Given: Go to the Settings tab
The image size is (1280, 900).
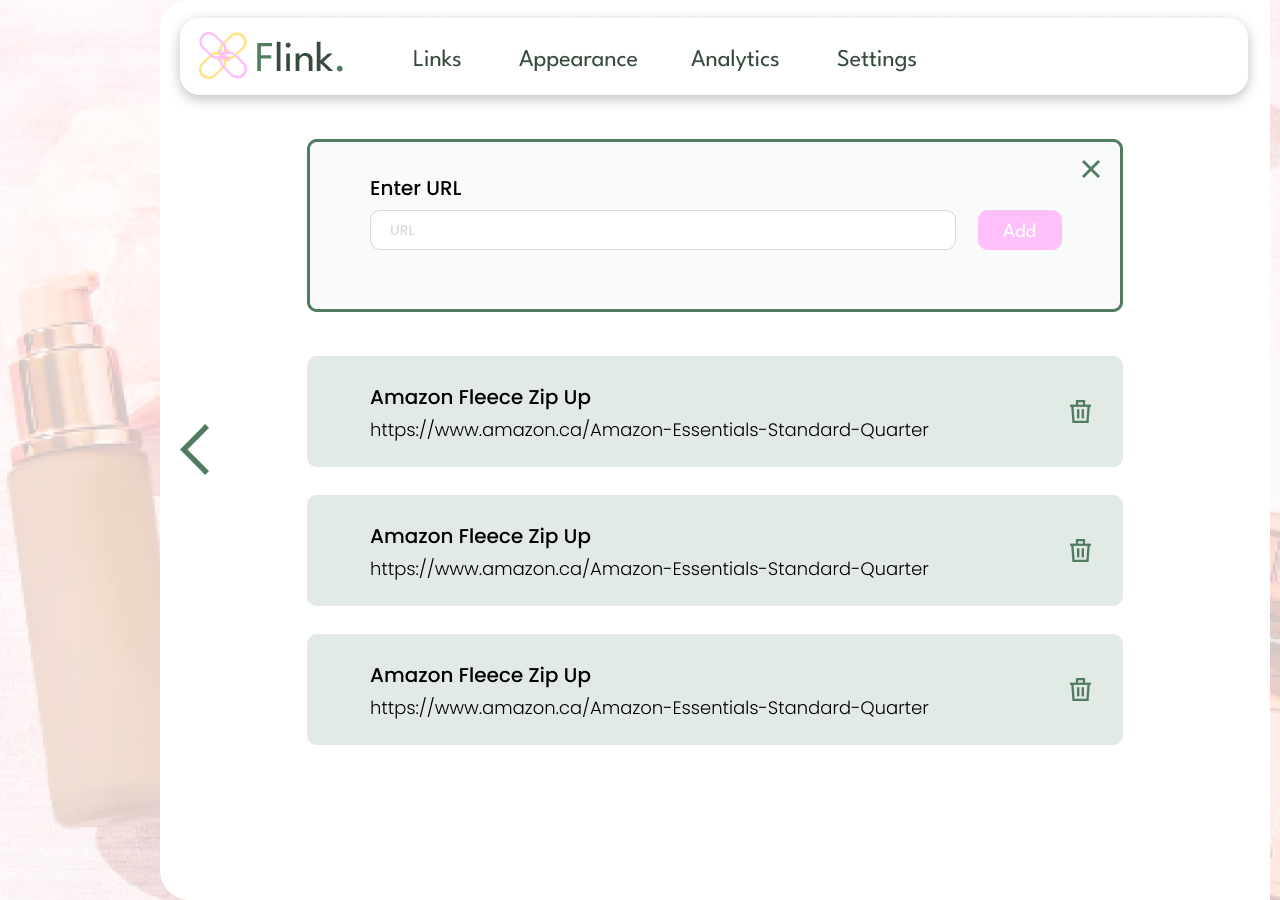Looking at the screenshot, I should point(877,59).
